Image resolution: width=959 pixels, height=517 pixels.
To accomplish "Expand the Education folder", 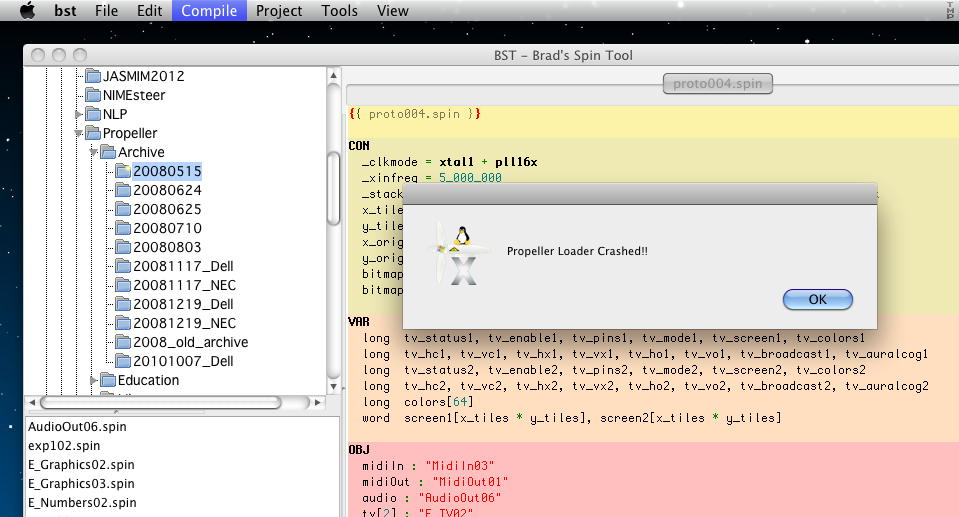I will (x=94, y=380).
